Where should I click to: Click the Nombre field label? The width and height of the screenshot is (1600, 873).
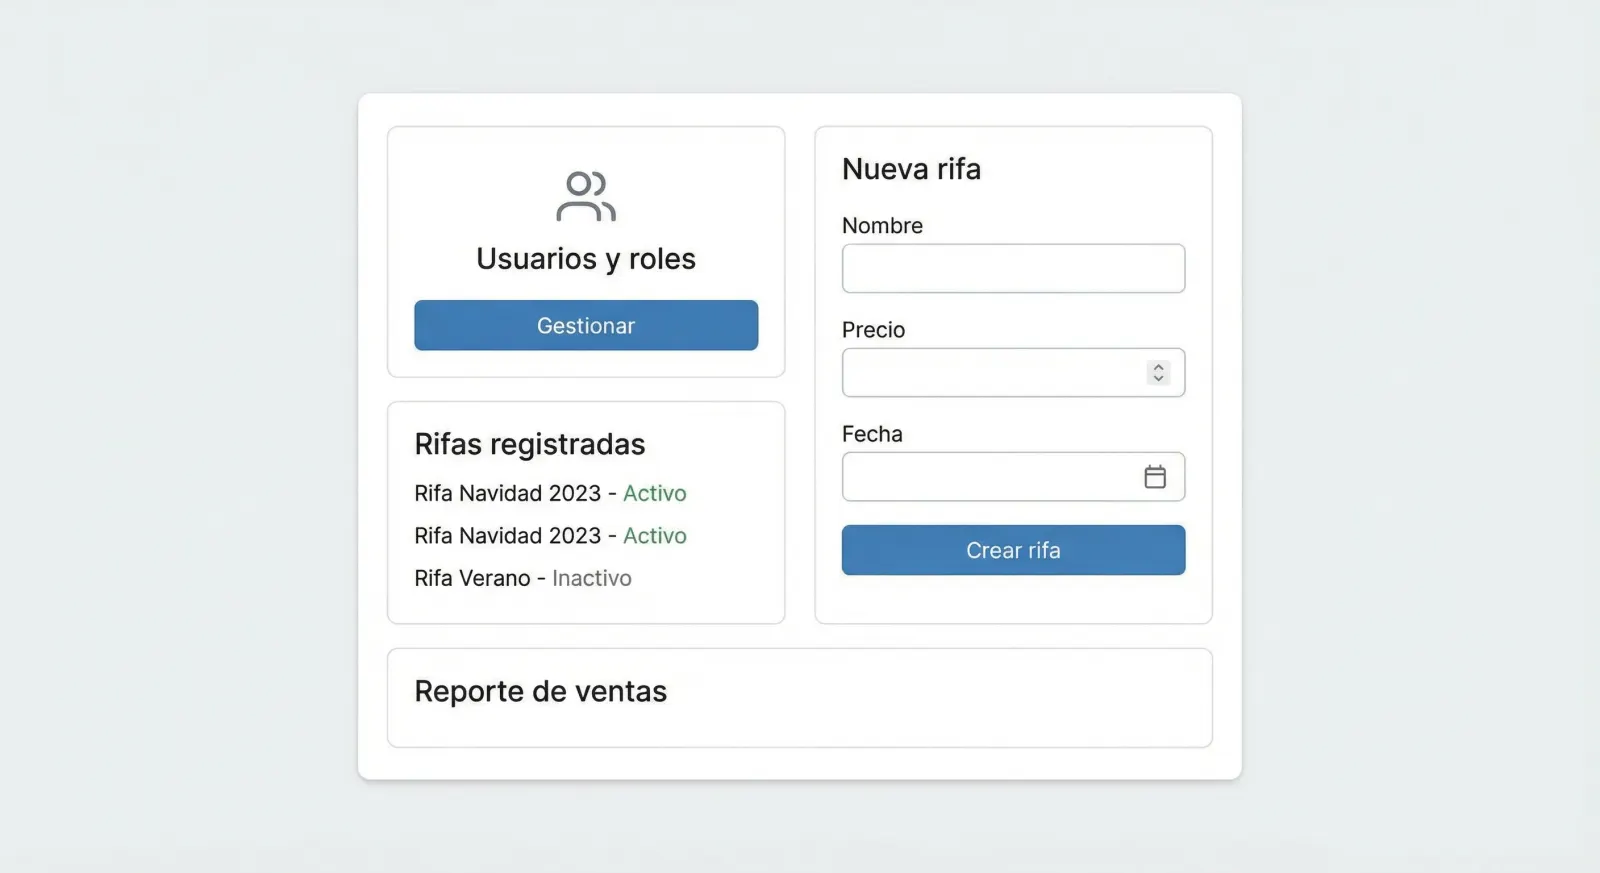point(882,226)
